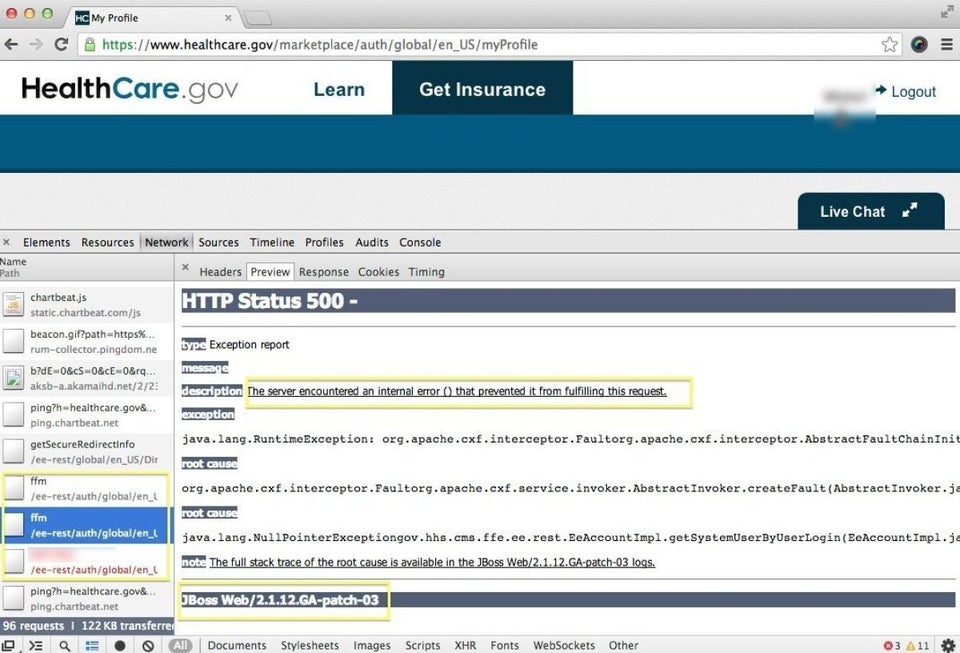Switch to the Profiles panel
The image size is (960, 653).
click(x=324, y=242)
